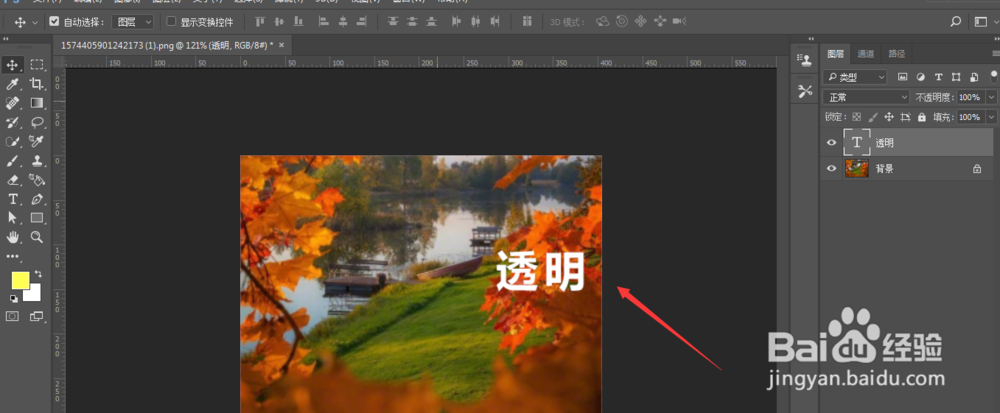
Task: Click Align Top Edges in options bar
Action: 260,22
